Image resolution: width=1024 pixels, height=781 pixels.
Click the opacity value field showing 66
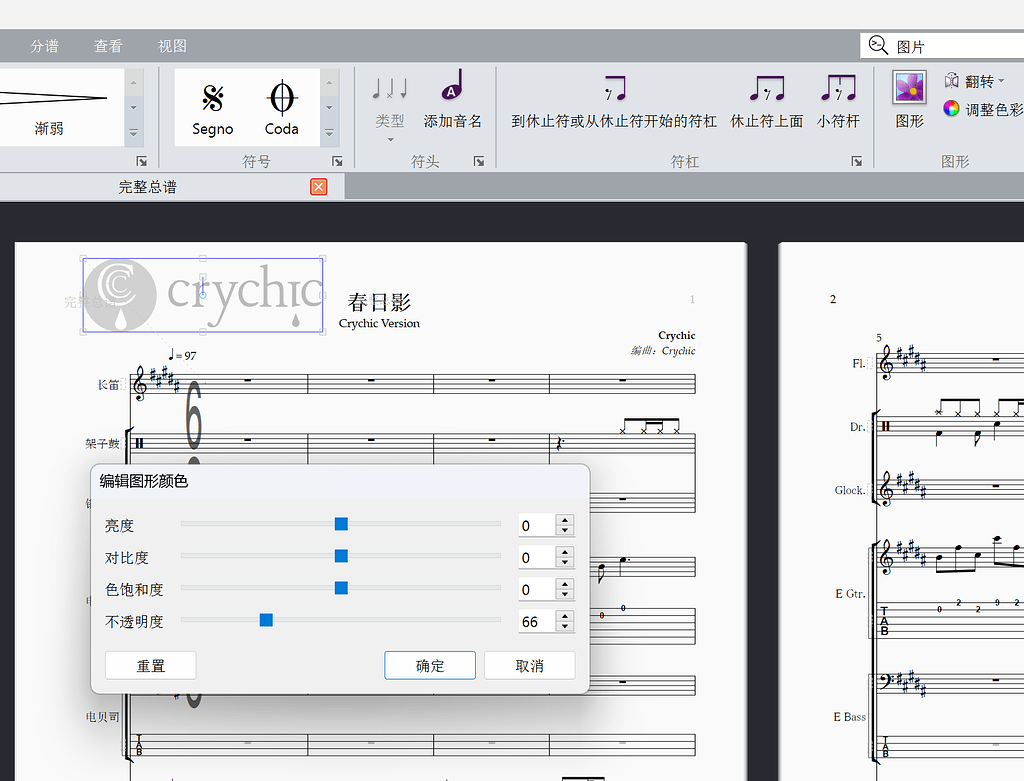[540, 620]
